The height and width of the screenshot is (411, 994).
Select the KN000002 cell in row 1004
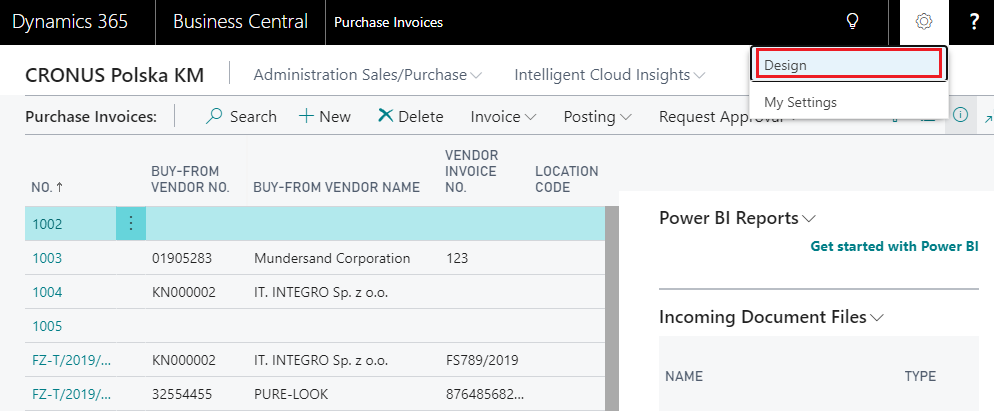(184, 292)
